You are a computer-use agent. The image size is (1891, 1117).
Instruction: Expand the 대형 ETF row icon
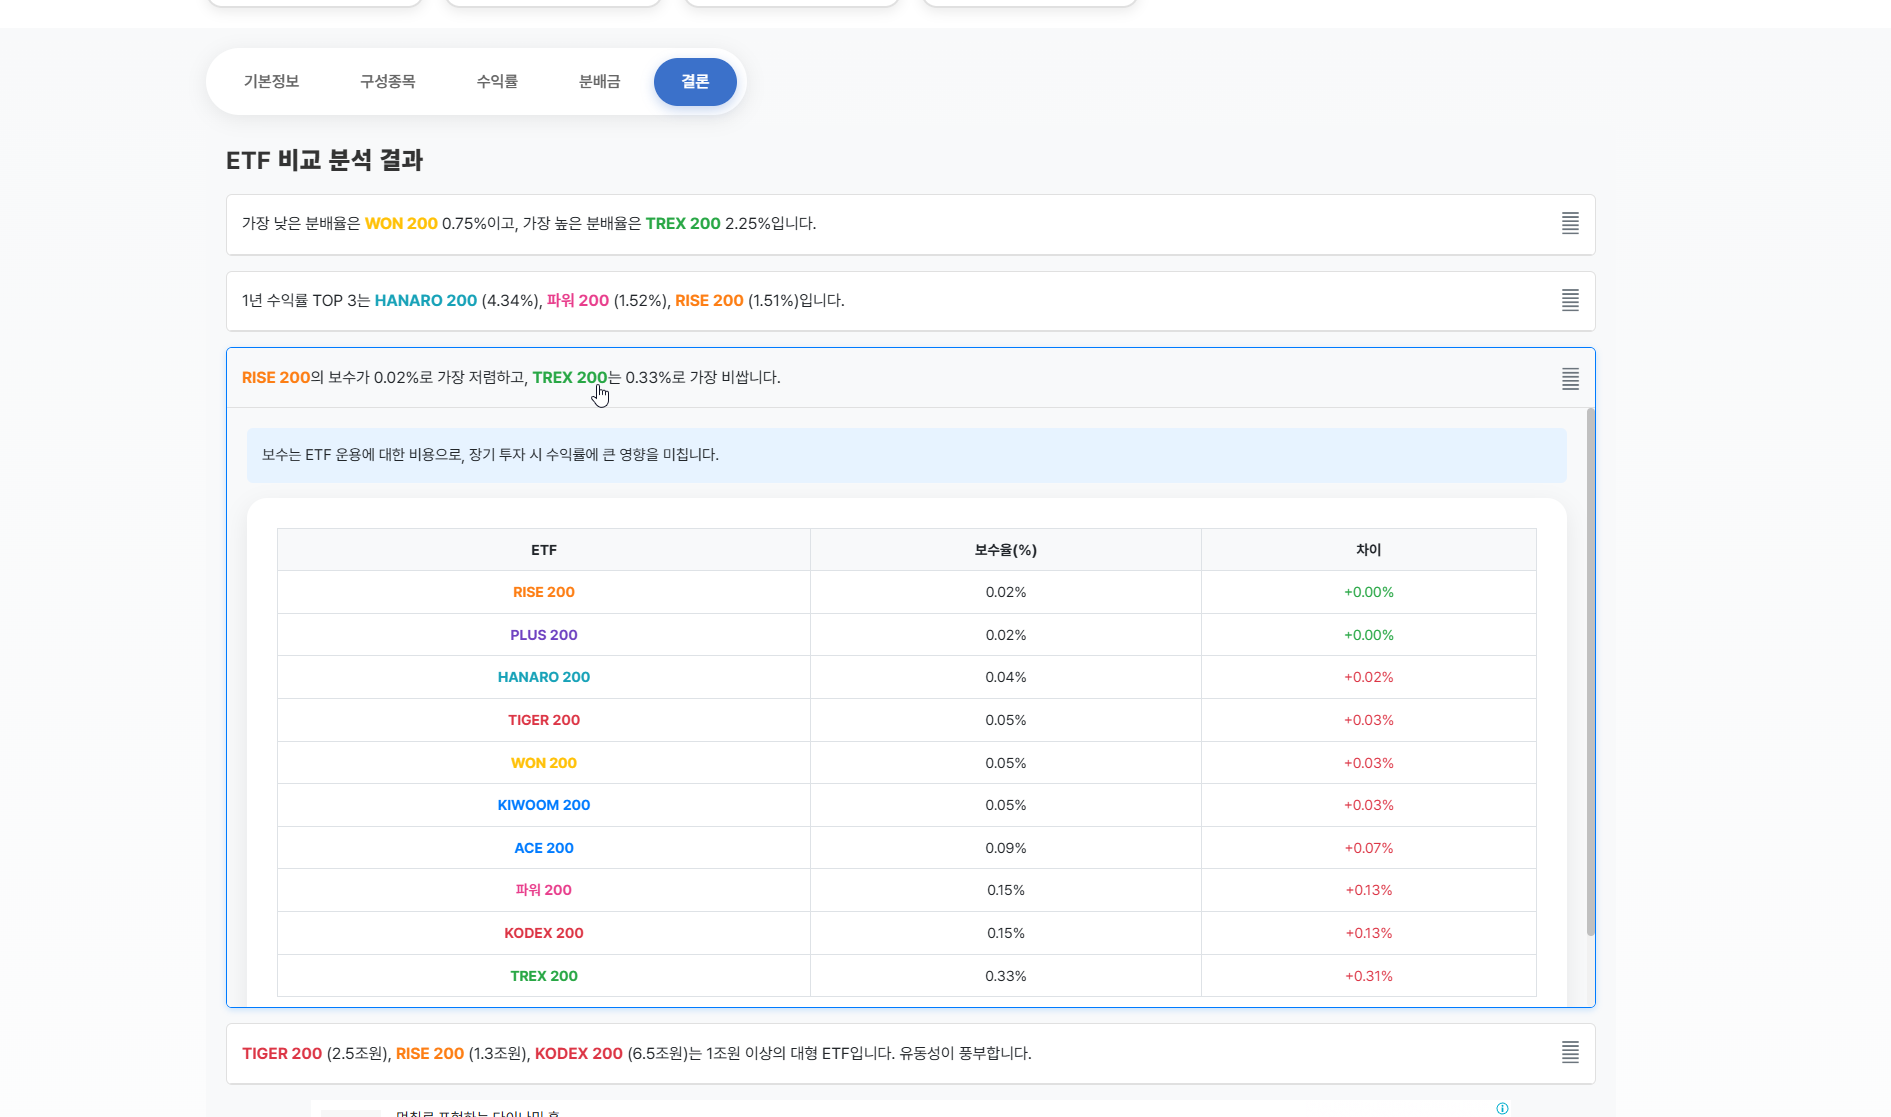[x=1570, y=1053]
